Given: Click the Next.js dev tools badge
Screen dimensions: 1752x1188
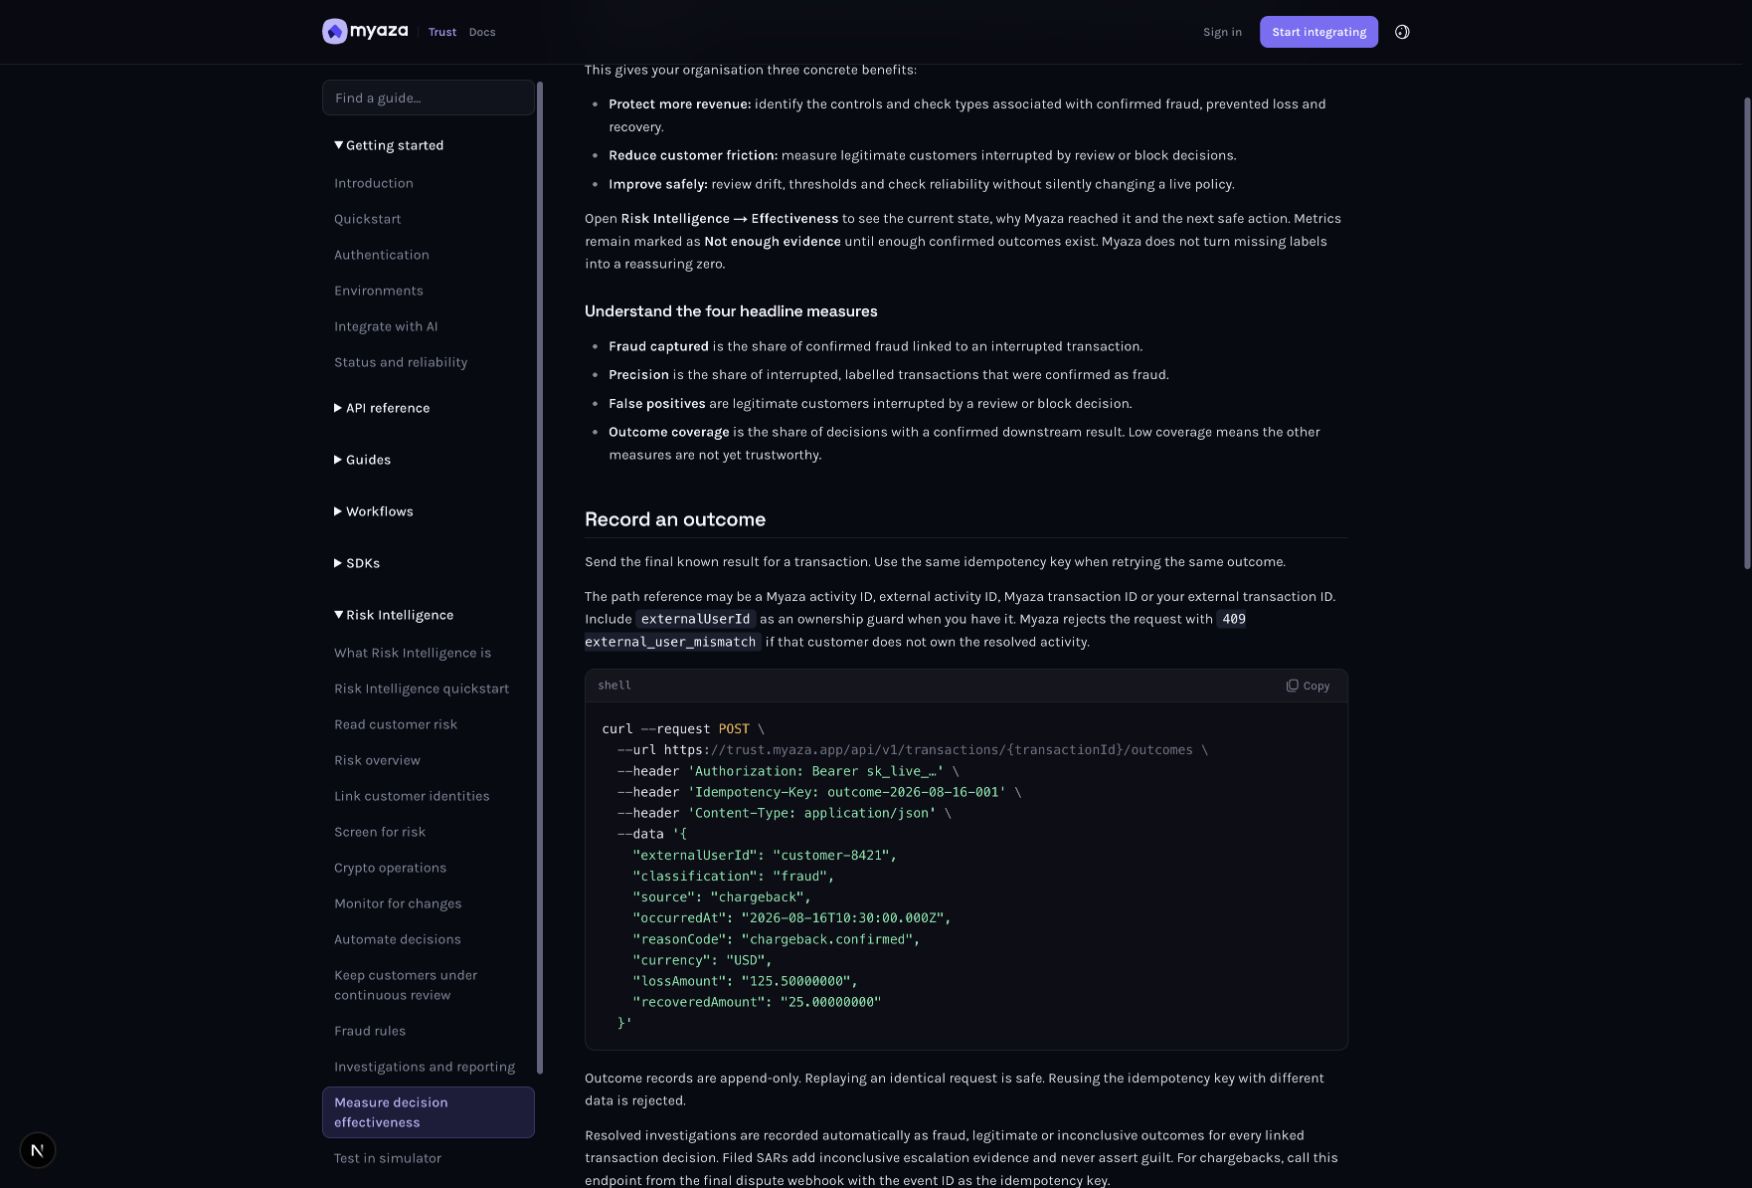Looking at the screenshot, I should [x=37, y=1150].
